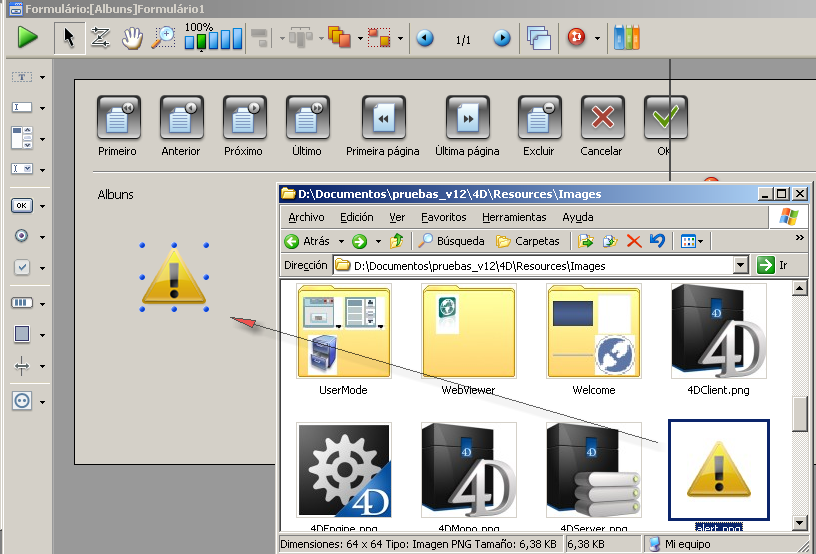
Task: Pick the check box object tool
Action: [22, 268]
